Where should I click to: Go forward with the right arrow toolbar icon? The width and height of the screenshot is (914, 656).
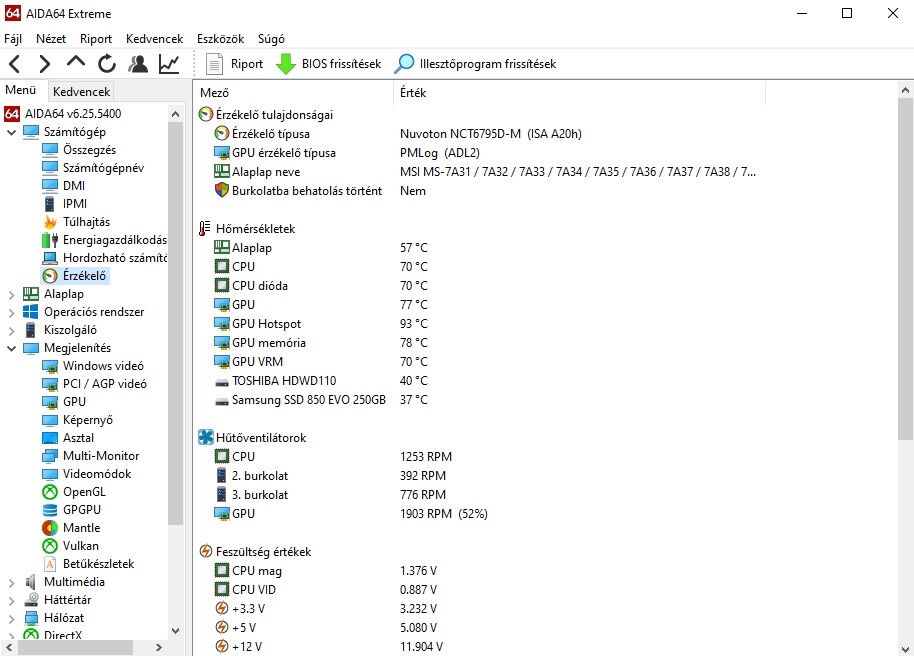44,64
